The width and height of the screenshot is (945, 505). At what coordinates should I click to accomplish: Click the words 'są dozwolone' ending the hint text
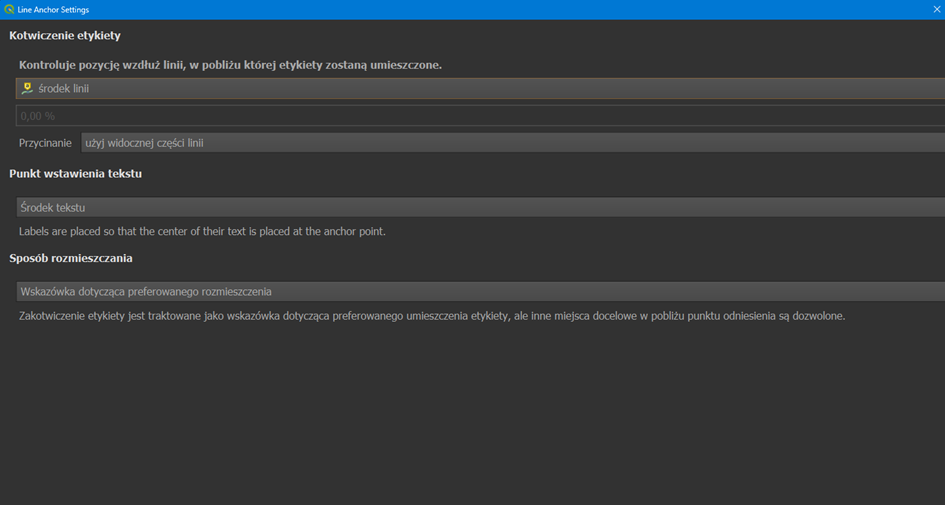(x=811, y=316)
